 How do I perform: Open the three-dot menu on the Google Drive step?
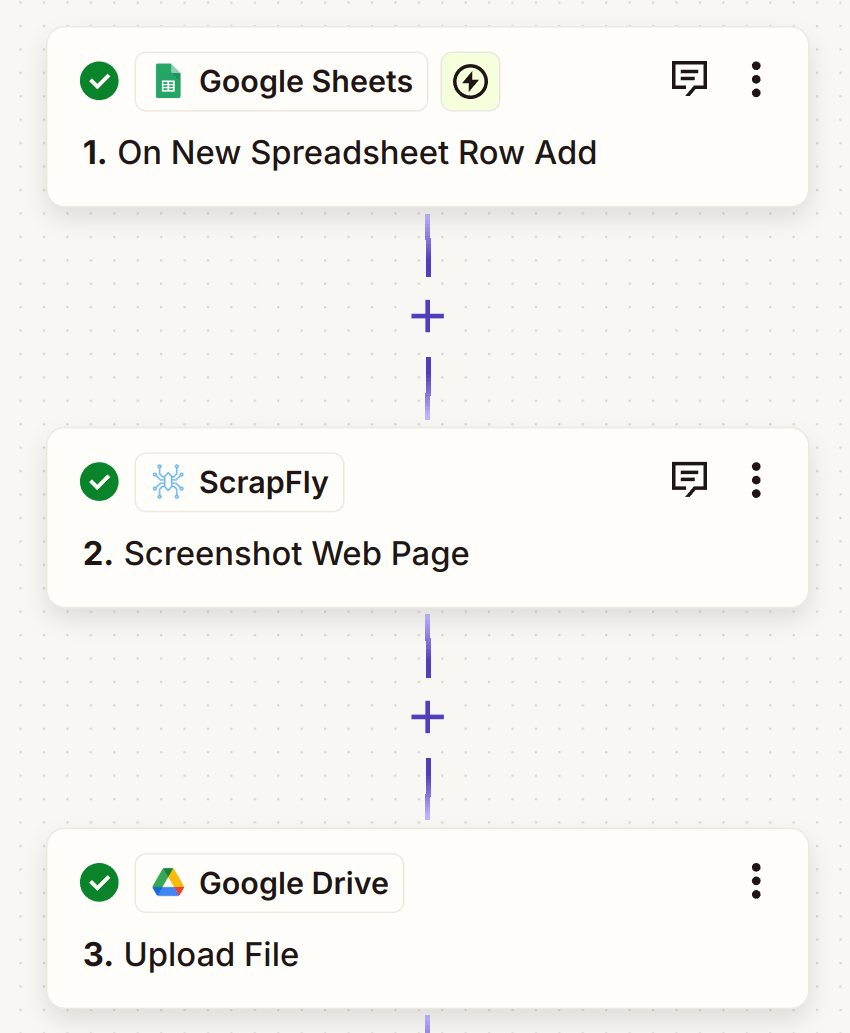click(x=756, y=882)
